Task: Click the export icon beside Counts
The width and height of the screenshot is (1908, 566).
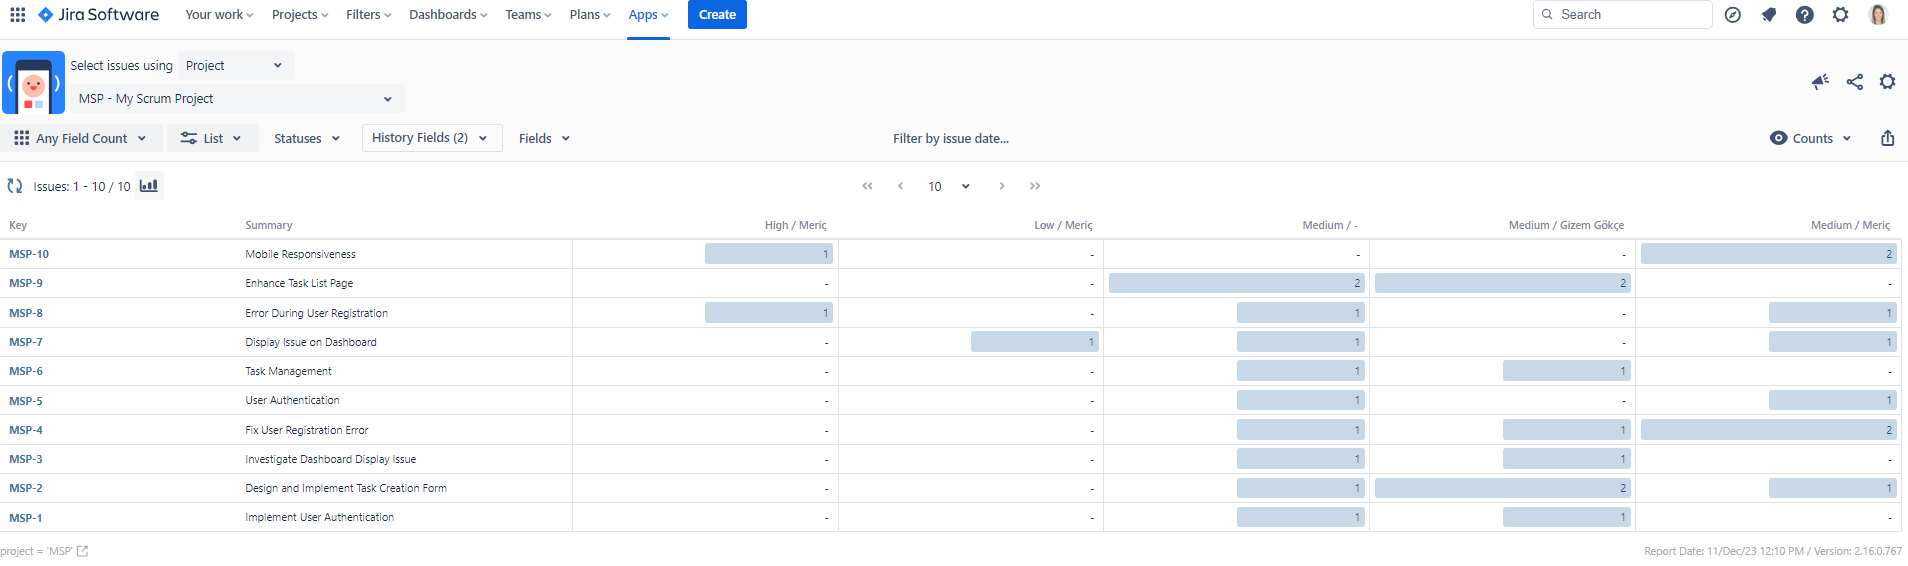Action: (1887, 138)
